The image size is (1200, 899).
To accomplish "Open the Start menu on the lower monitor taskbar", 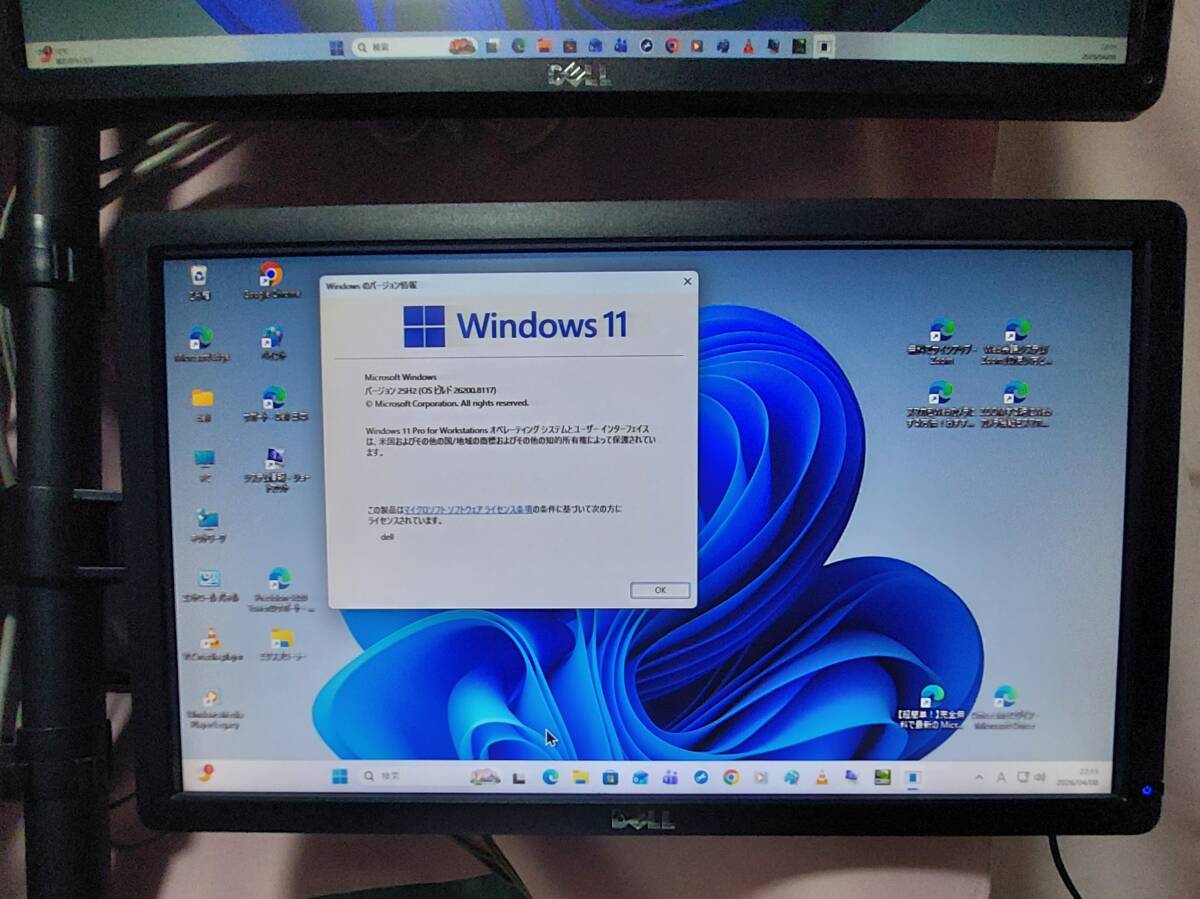I will point(339,776).
